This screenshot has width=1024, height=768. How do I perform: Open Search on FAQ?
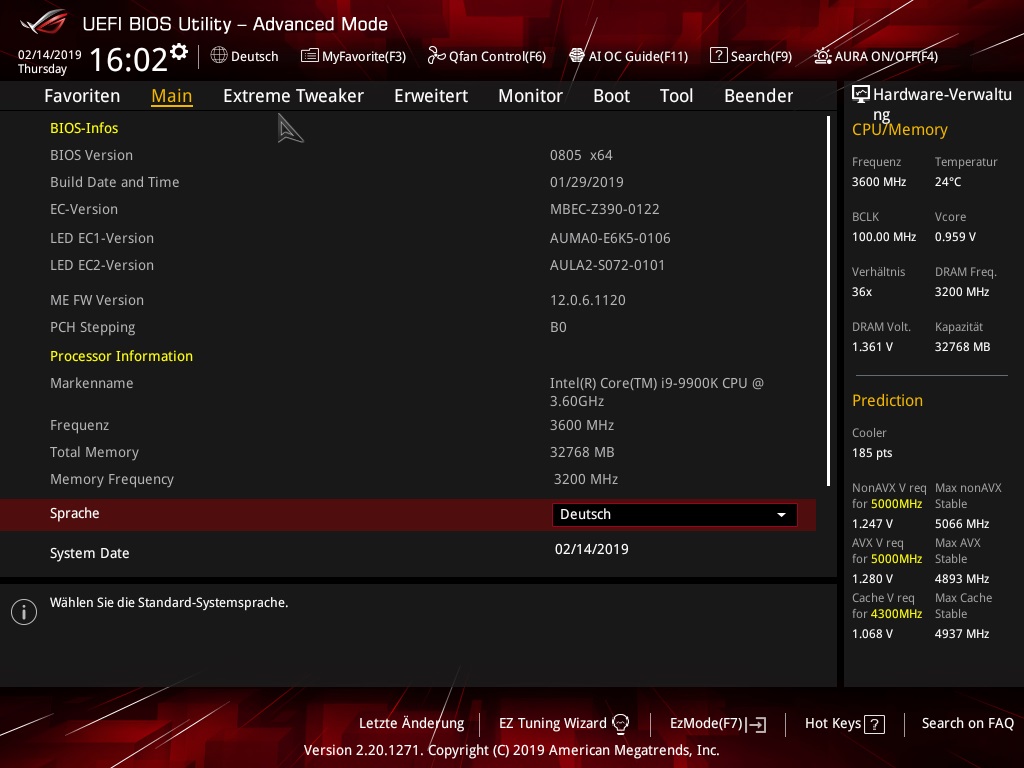(967, 723)
